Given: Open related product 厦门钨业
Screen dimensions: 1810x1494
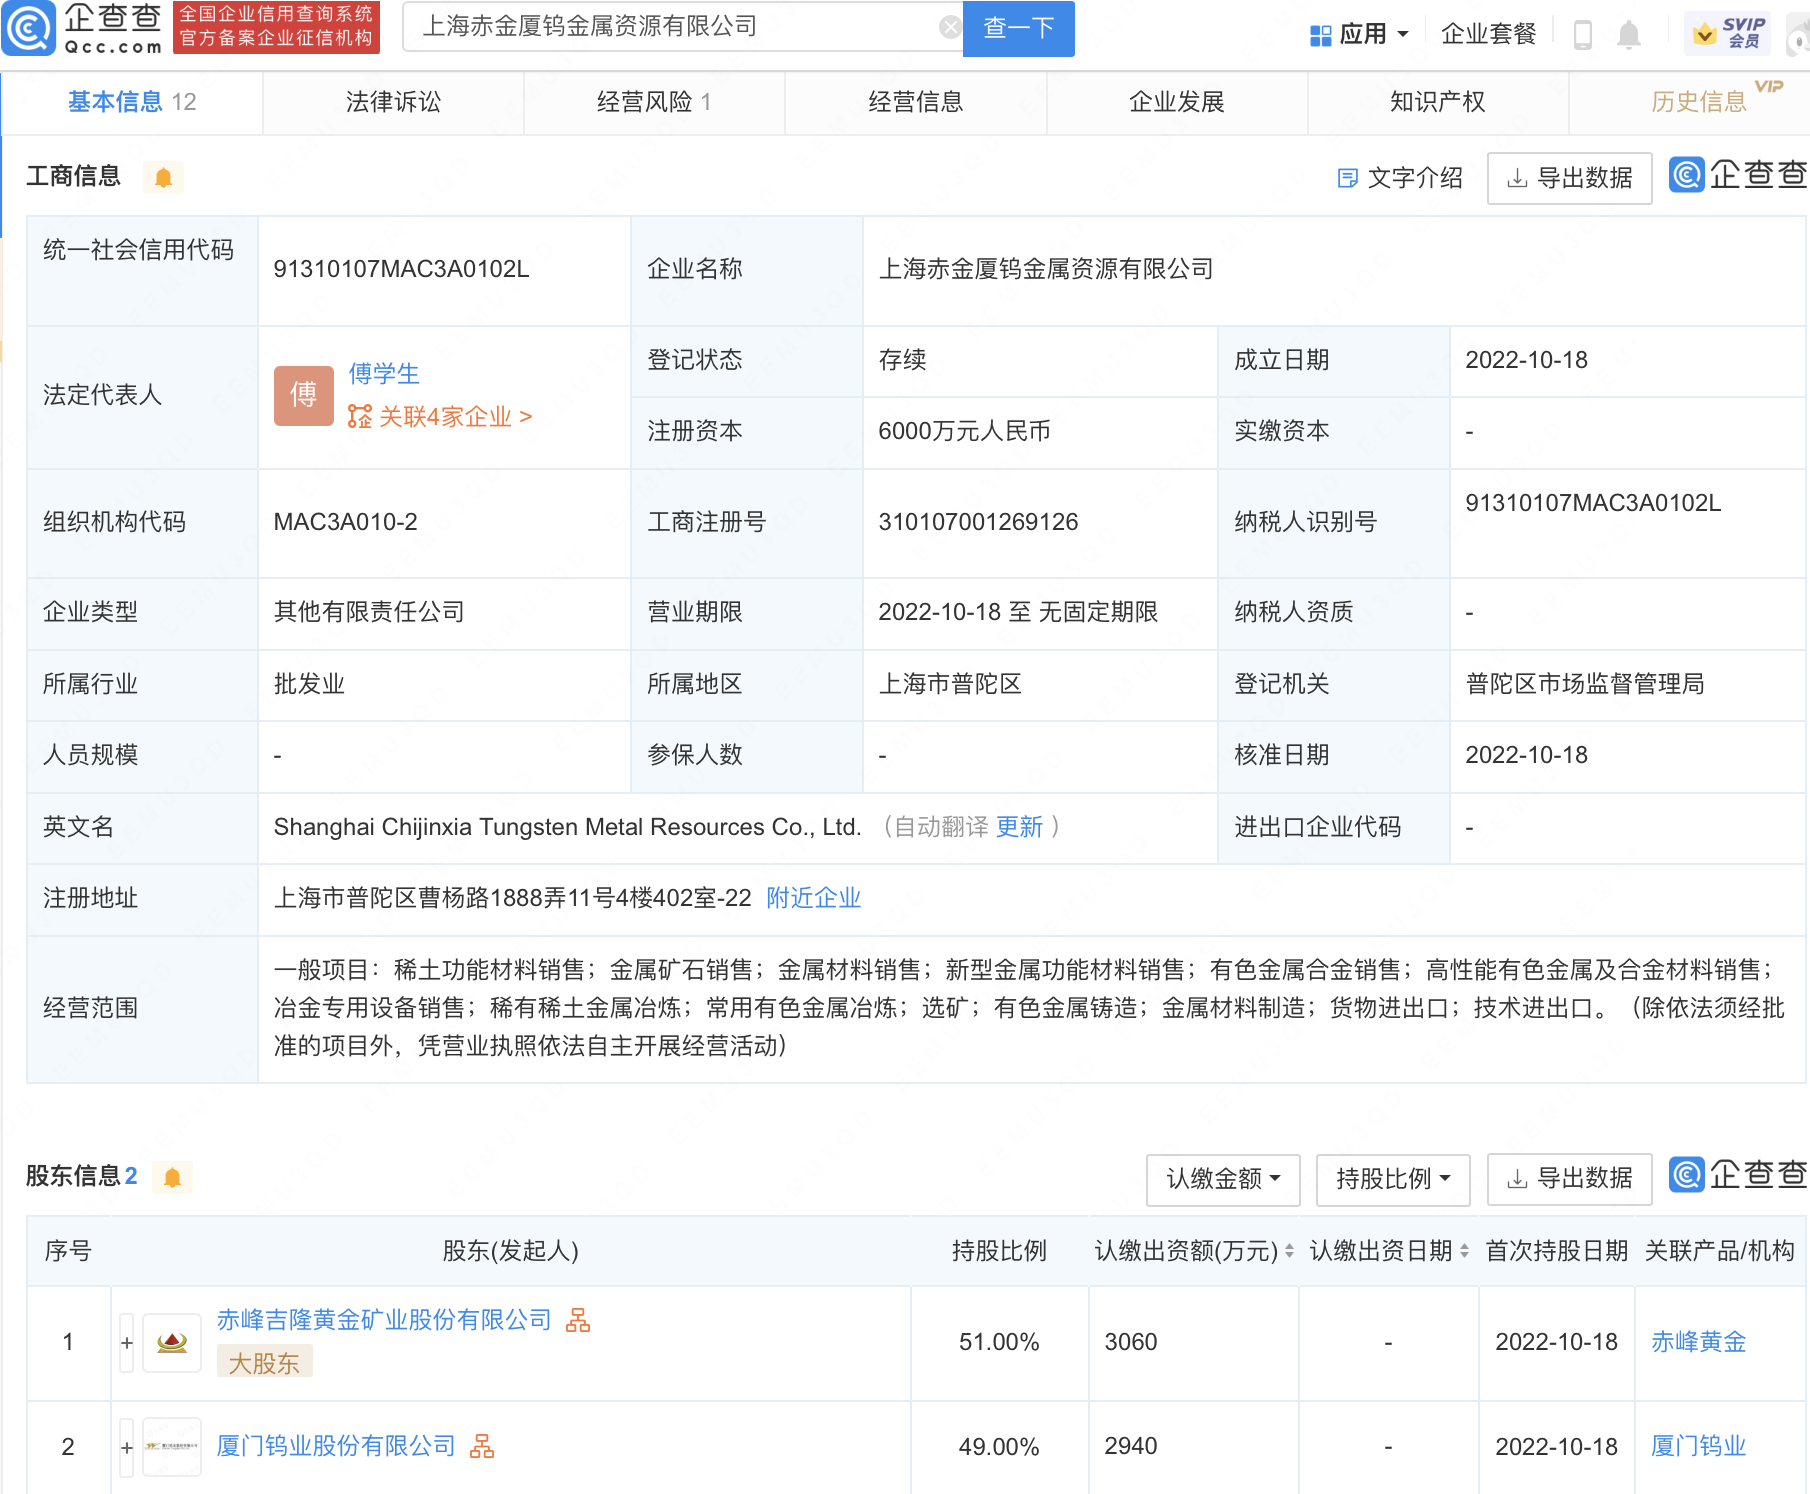Looking at the screenshot, I should (x=1698, y=1446).
